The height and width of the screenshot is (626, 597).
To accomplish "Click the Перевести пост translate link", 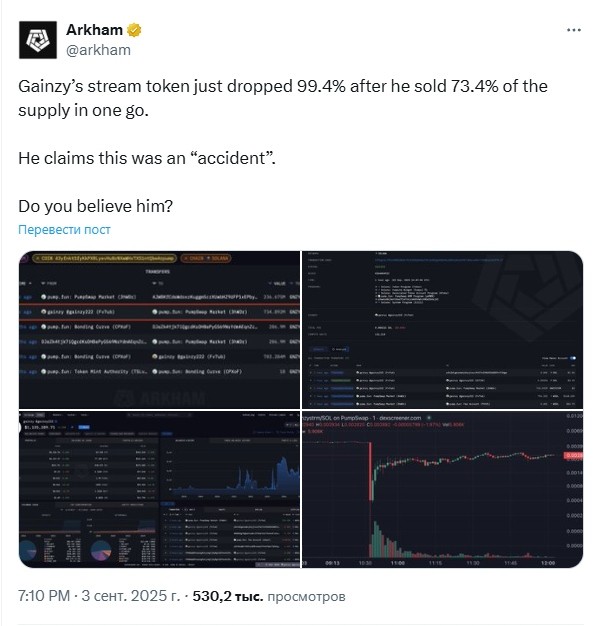I will click(x=64, y=230).
